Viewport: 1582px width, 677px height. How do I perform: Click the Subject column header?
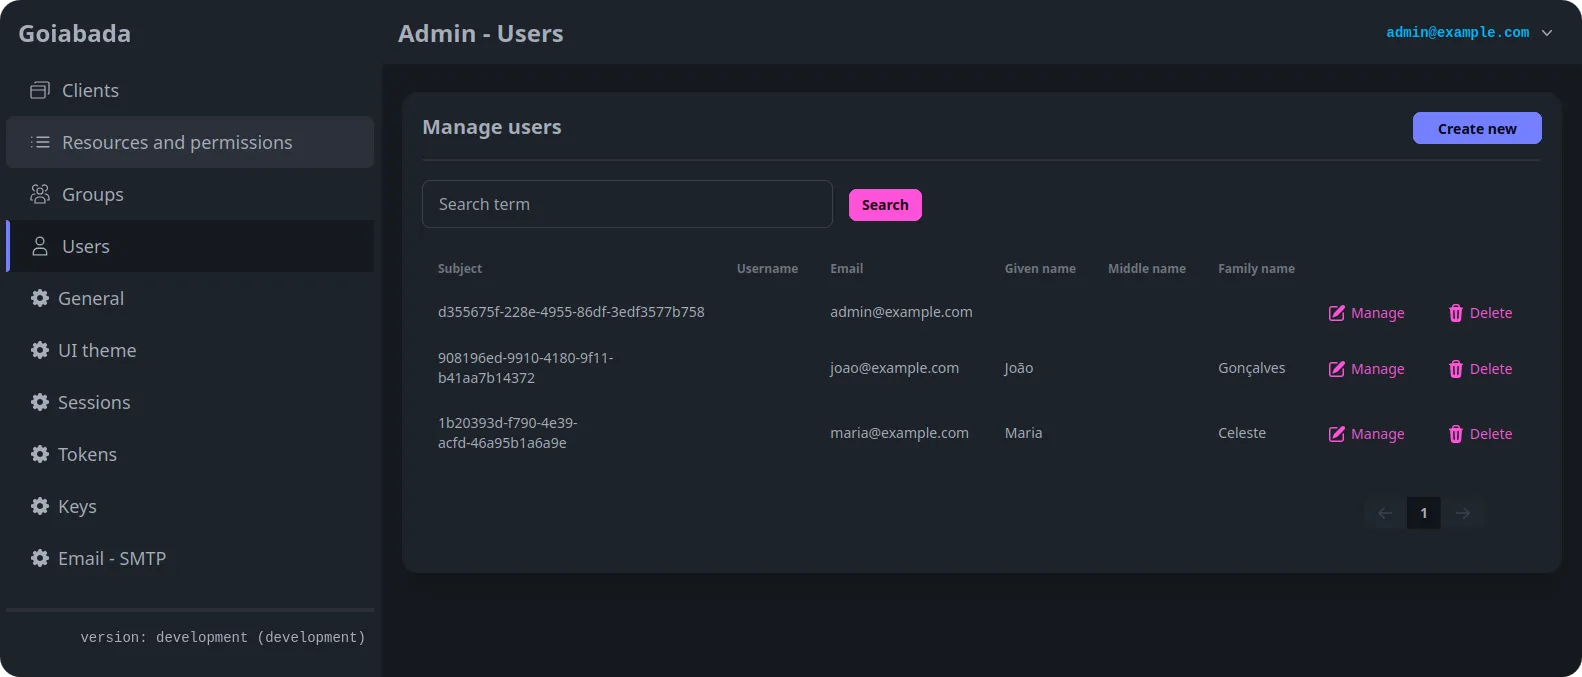coord(460,269)
